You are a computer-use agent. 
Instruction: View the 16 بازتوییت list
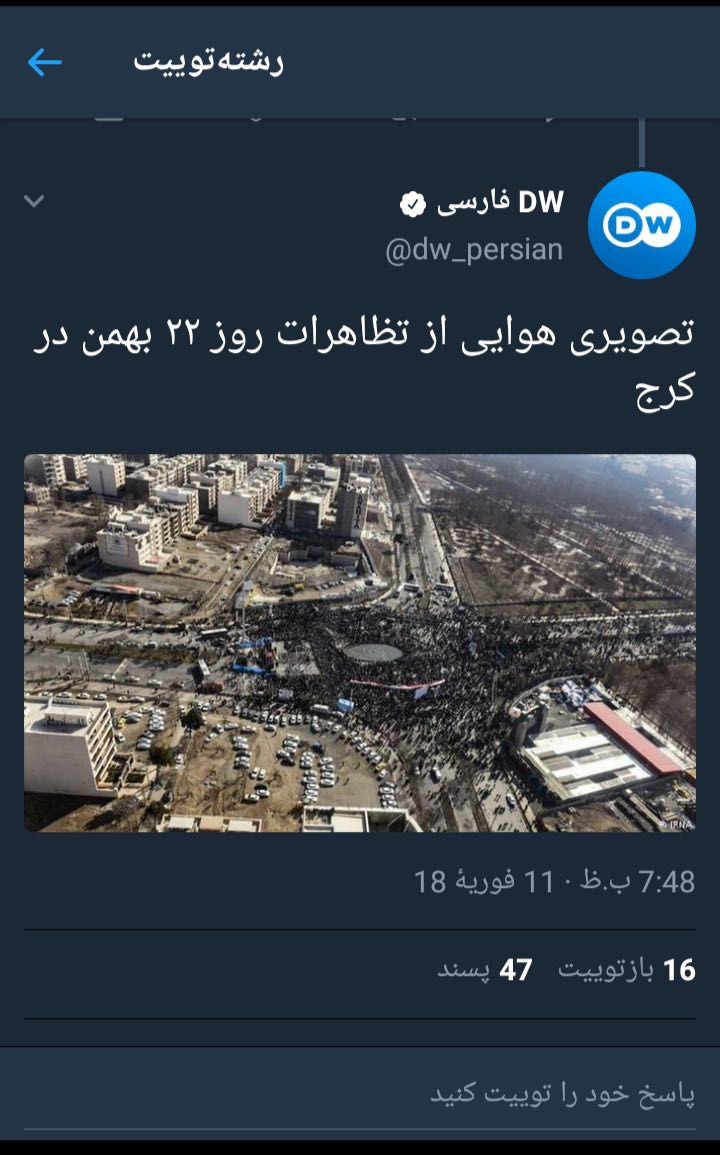pos(626,970)
